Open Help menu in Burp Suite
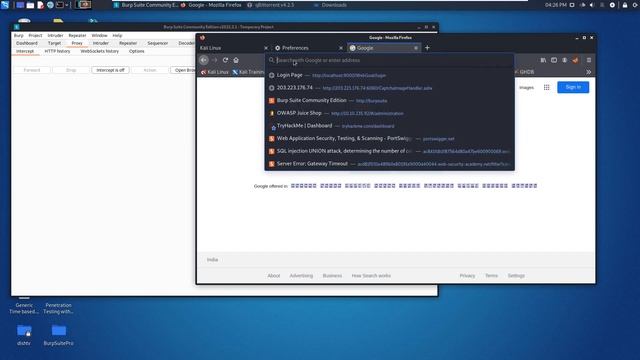 coord(117,36)
